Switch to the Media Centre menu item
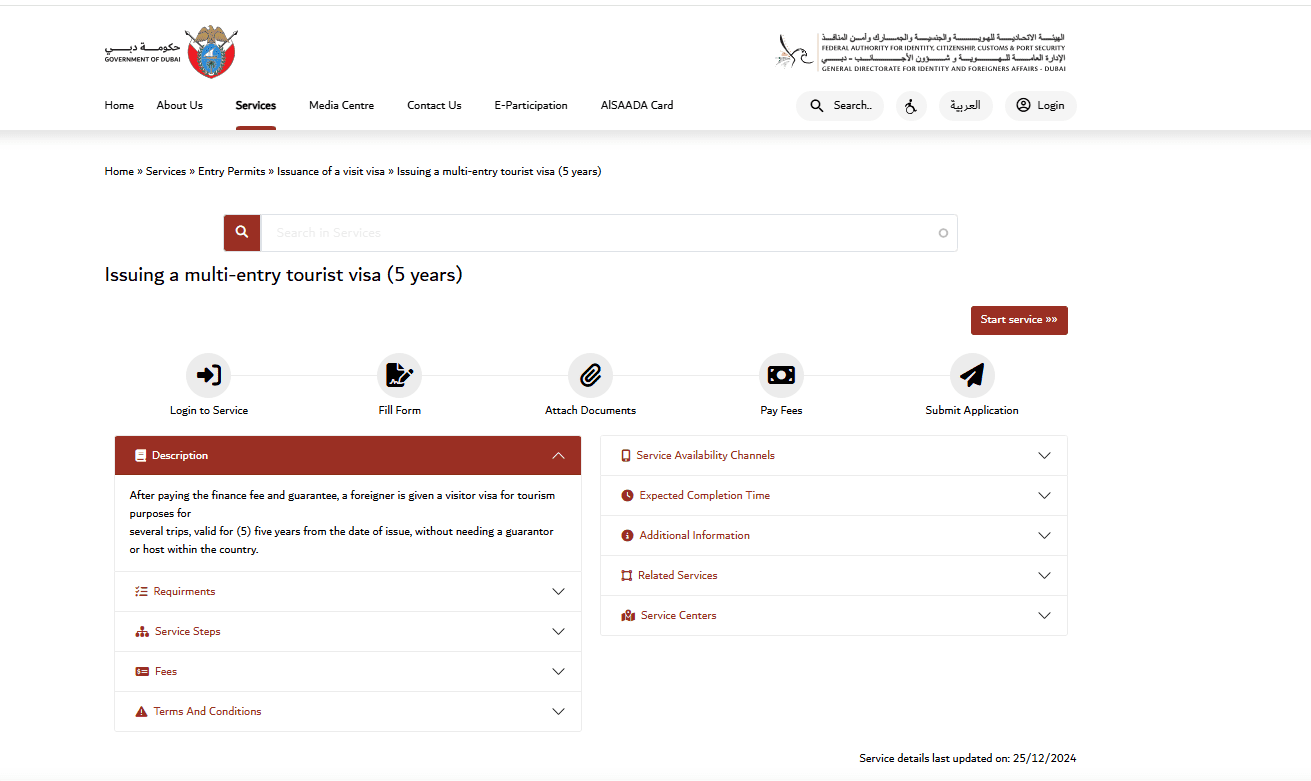1311x781 pixels. (x=341, y=105)
